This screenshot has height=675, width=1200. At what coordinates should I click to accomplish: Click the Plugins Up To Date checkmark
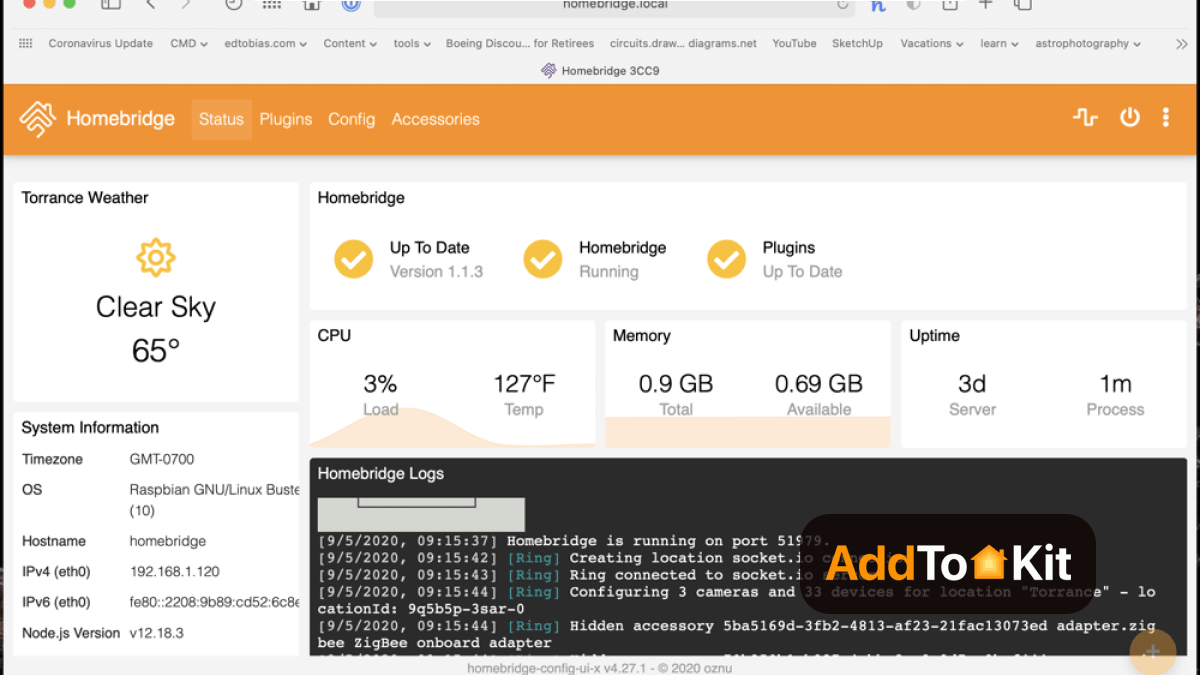pyautogui.click(x=727, y=259)
